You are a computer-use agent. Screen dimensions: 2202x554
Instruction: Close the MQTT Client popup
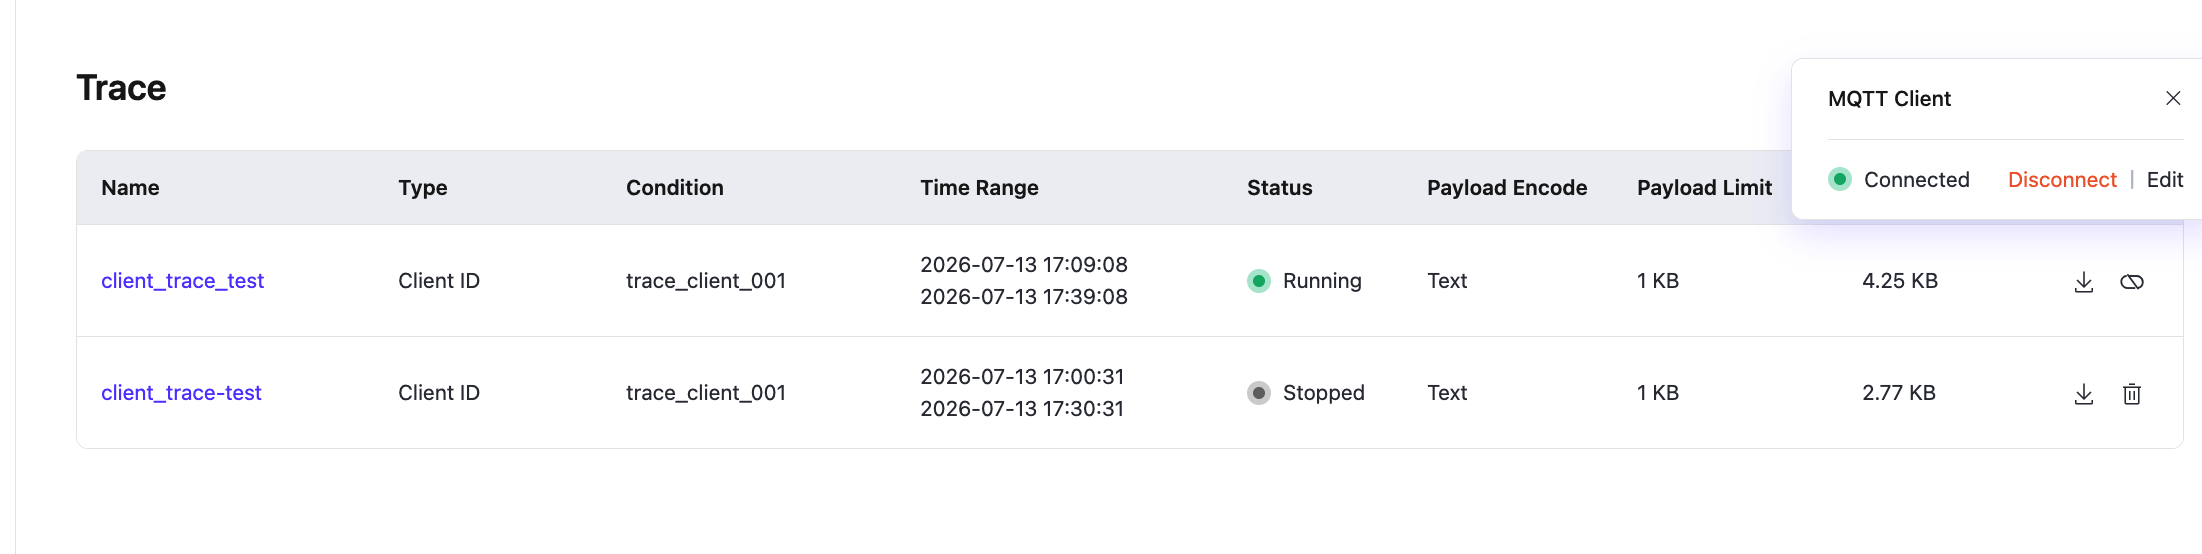(2173, 98)
